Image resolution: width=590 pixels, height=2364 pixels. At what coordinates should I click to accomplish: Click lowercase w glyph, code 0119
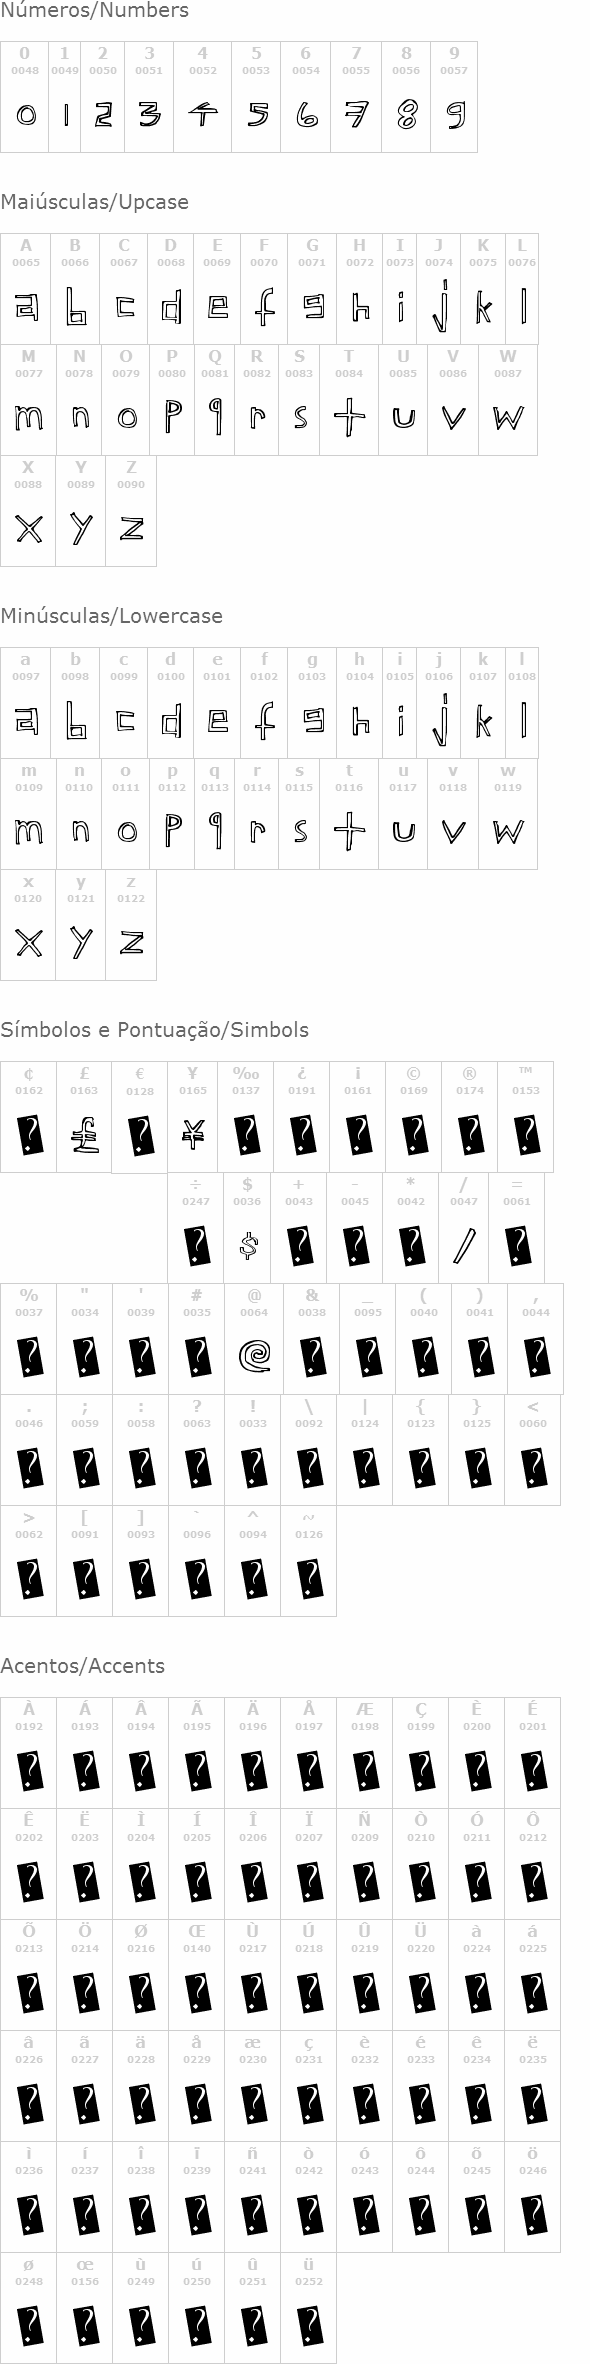(x=508, y=815)
